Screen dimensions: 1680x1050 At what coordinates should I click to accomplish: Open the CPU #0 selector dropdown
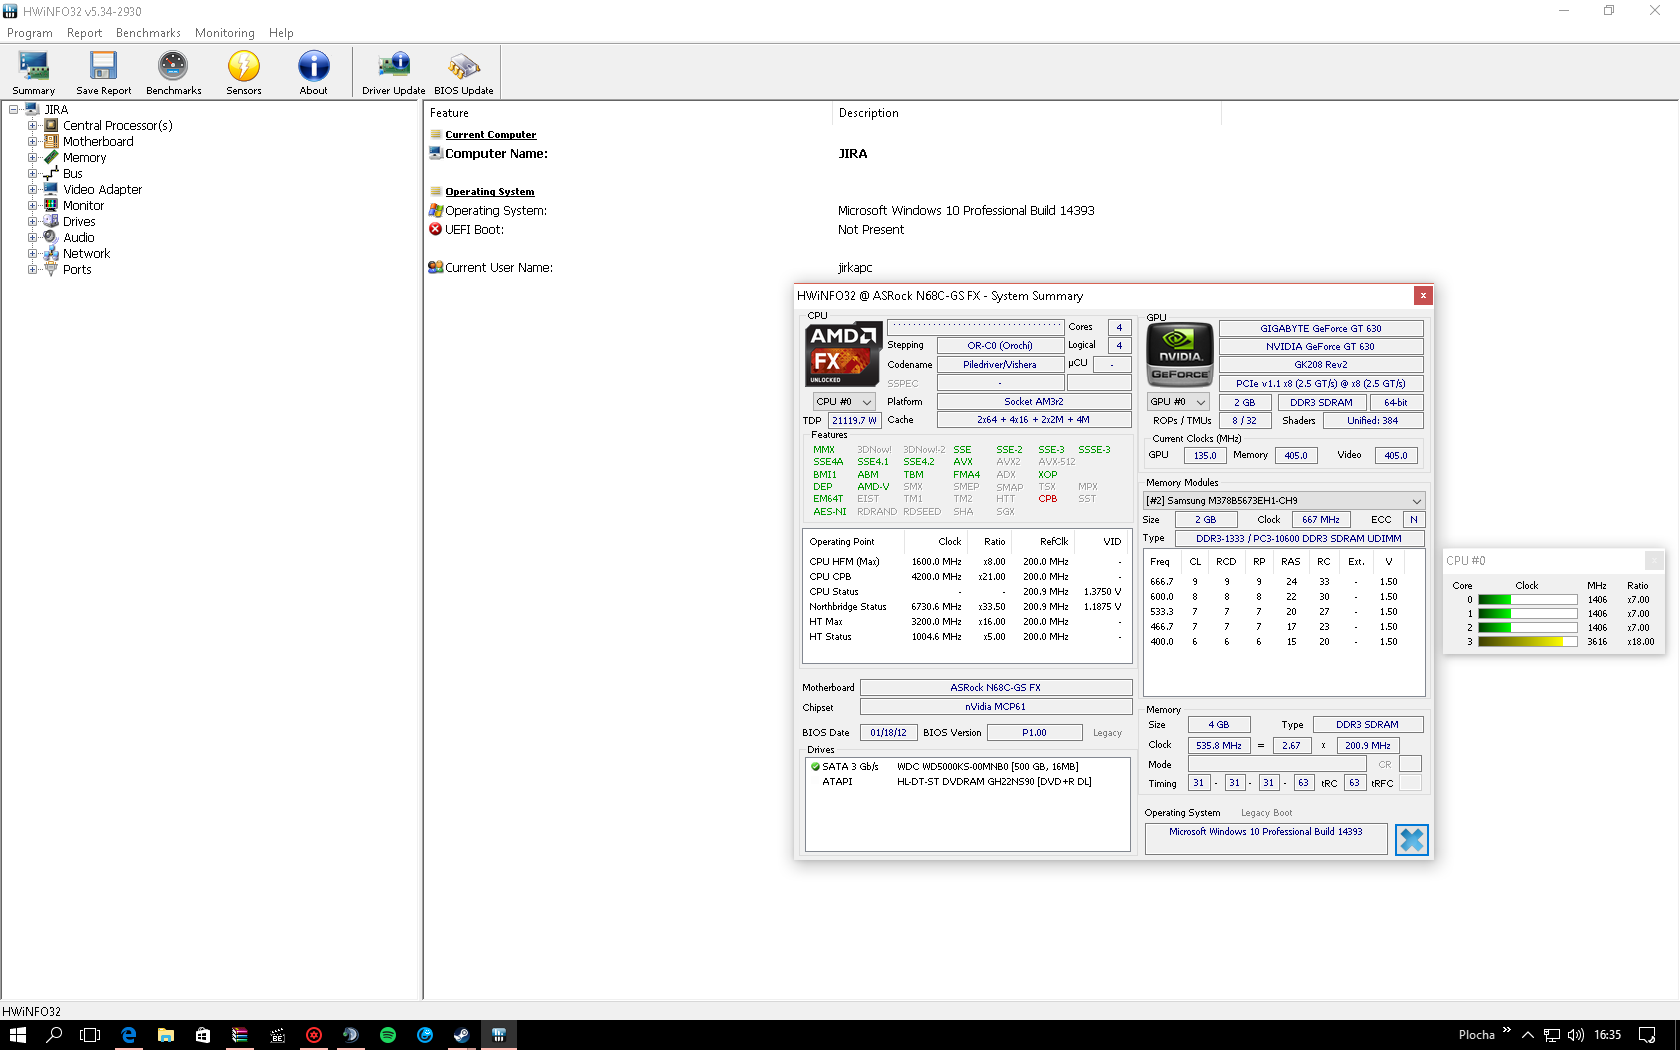pyautogui.click(x=844, y=402)
